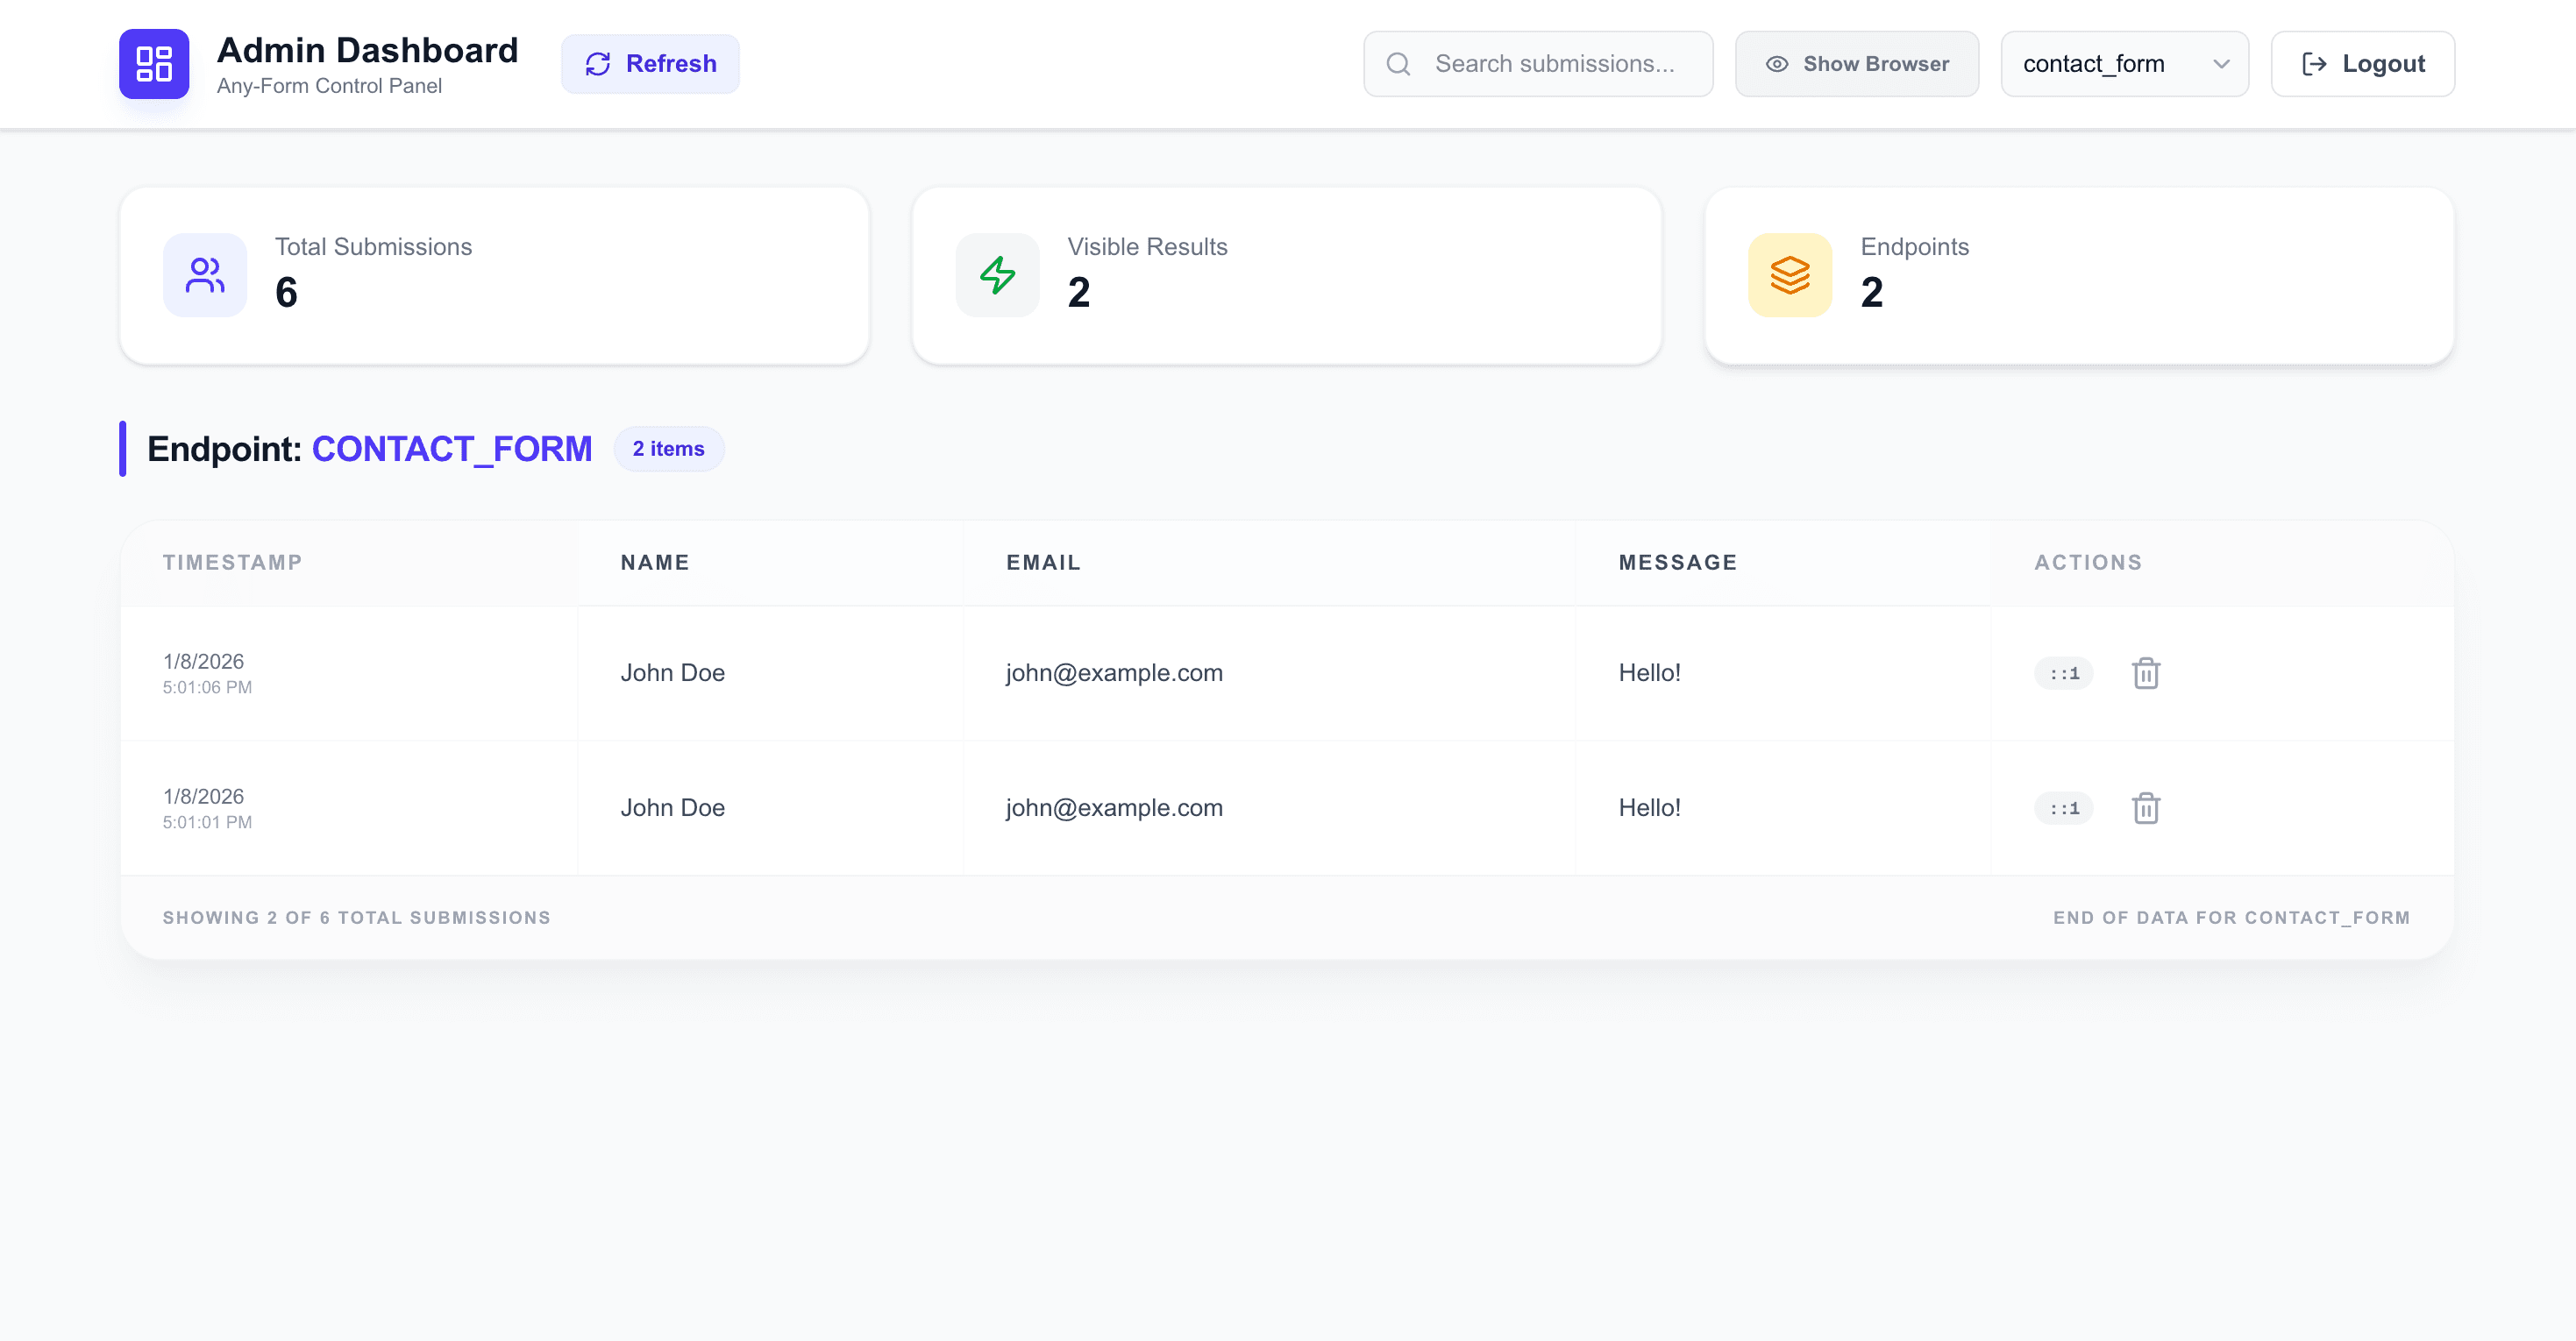The image size is (2576, 1341).
Task: Click the Total Submissions count 6
Action: coord(286,293)
